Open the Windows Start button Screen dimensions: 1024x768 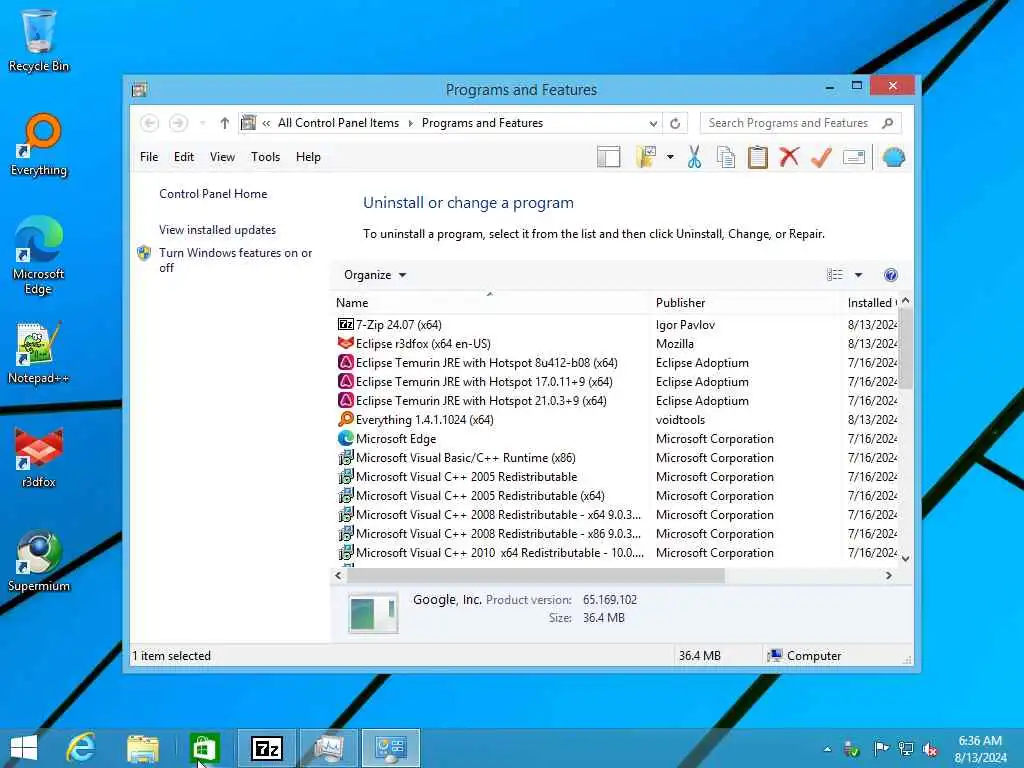pos(24,748)
